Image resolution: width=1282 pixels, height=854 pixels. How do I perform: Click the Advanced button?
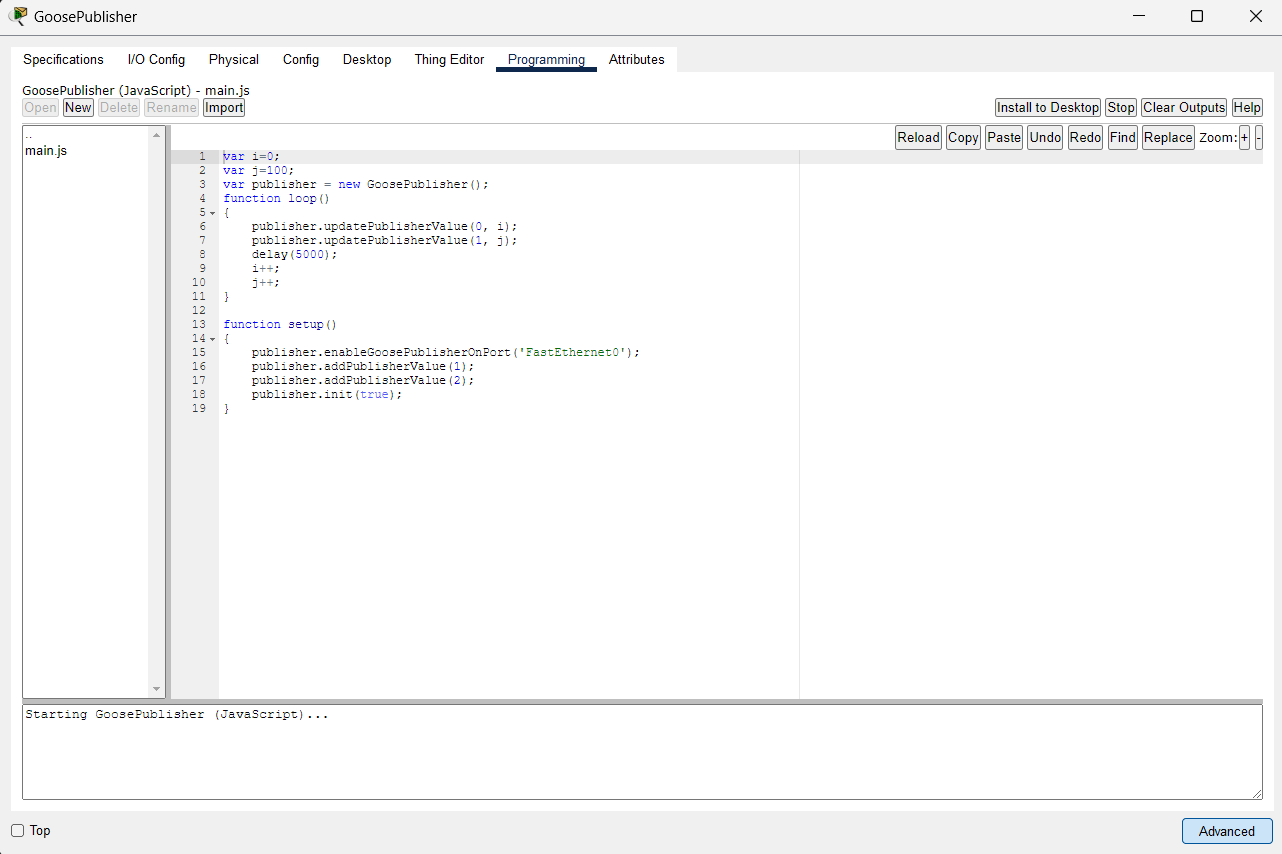point(1226,831)
